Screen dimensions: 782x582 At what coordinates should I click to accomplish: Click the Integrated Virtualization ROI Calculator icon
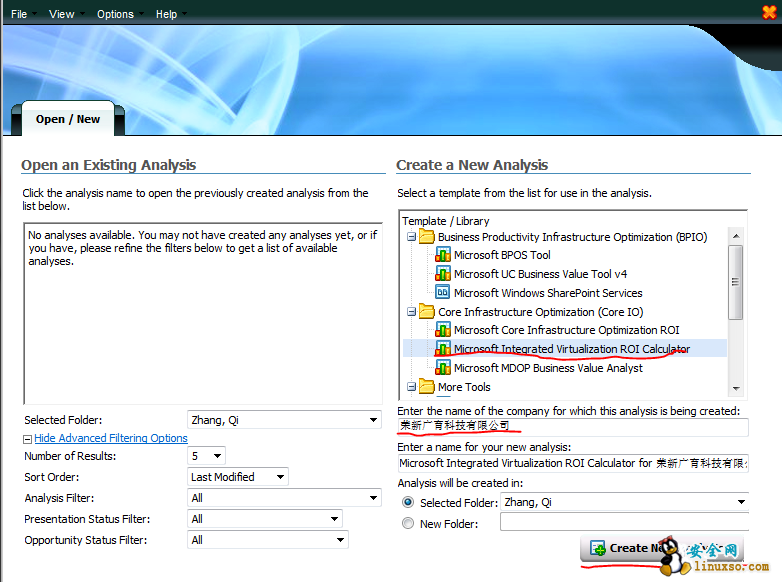coord(443,349)
